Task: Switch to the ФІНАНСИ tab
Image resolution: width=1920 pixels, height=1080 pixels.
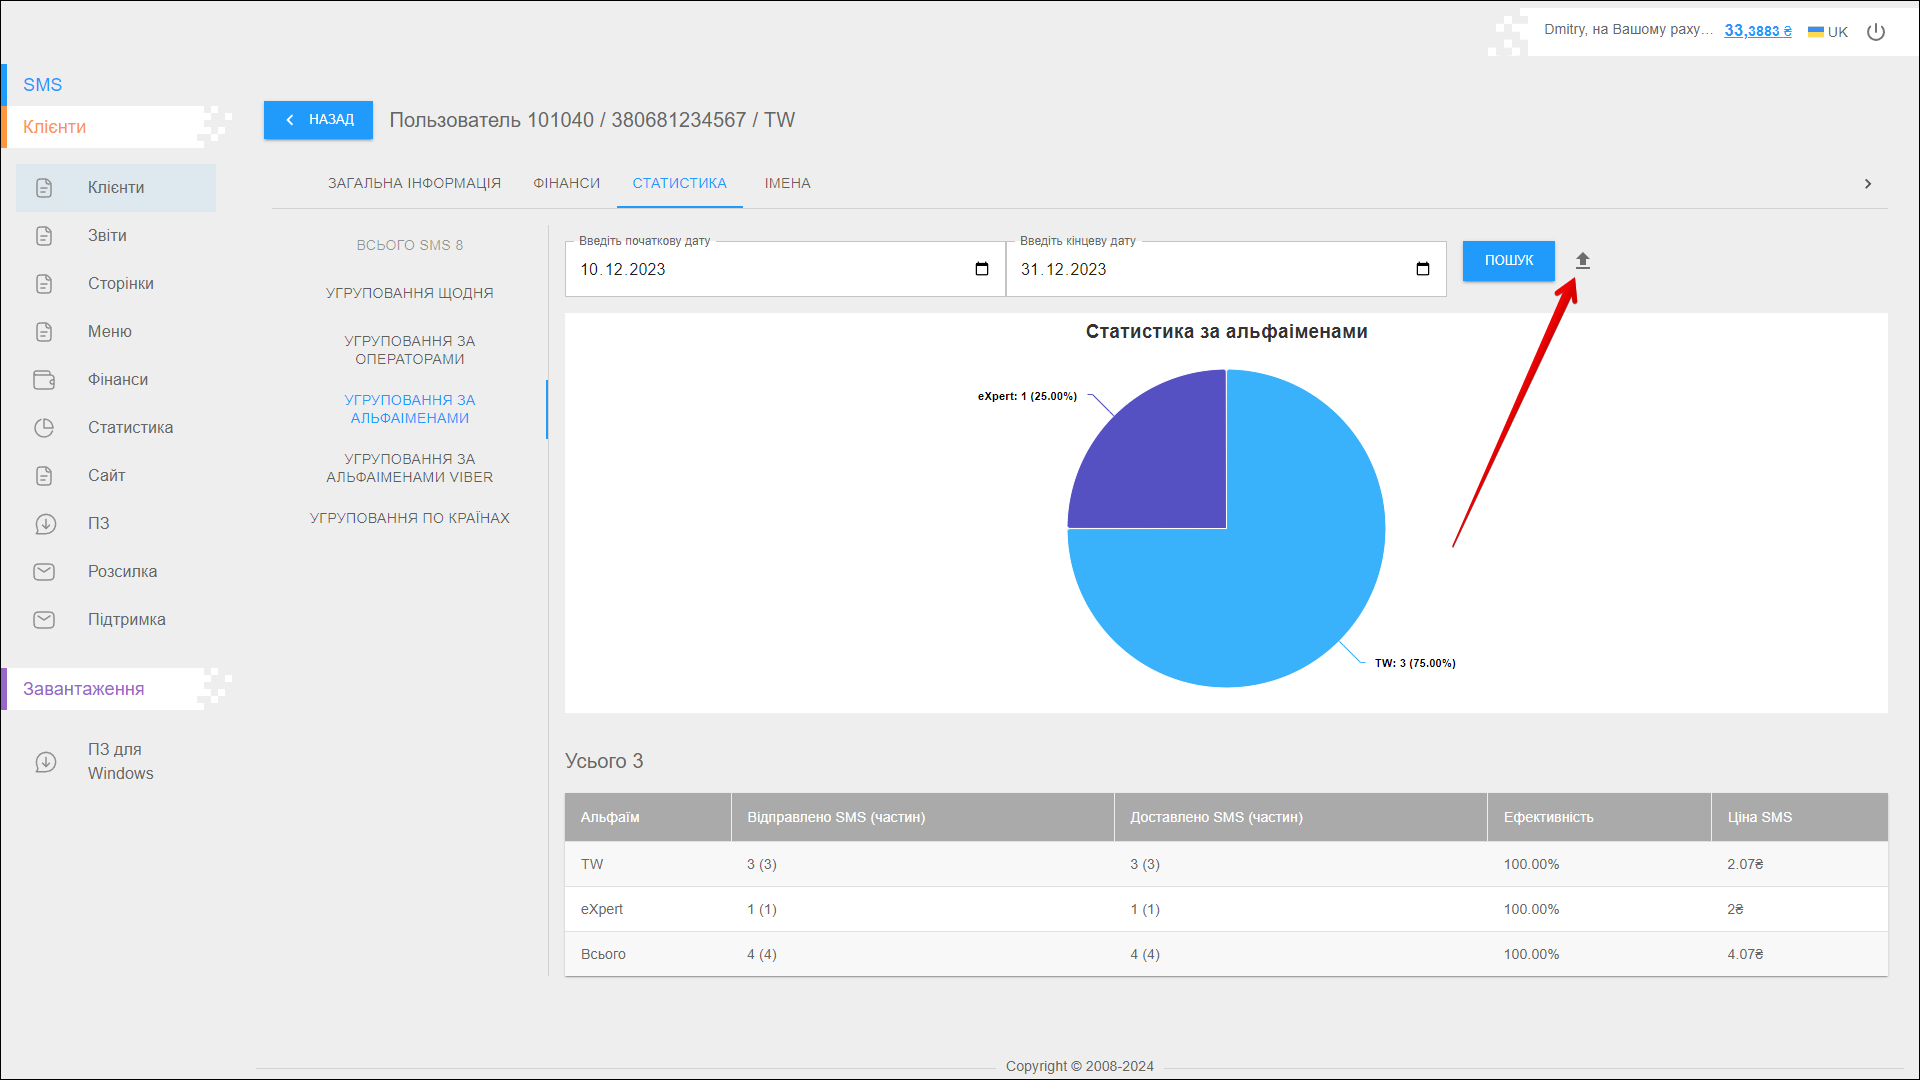Action: click(566, 184)
